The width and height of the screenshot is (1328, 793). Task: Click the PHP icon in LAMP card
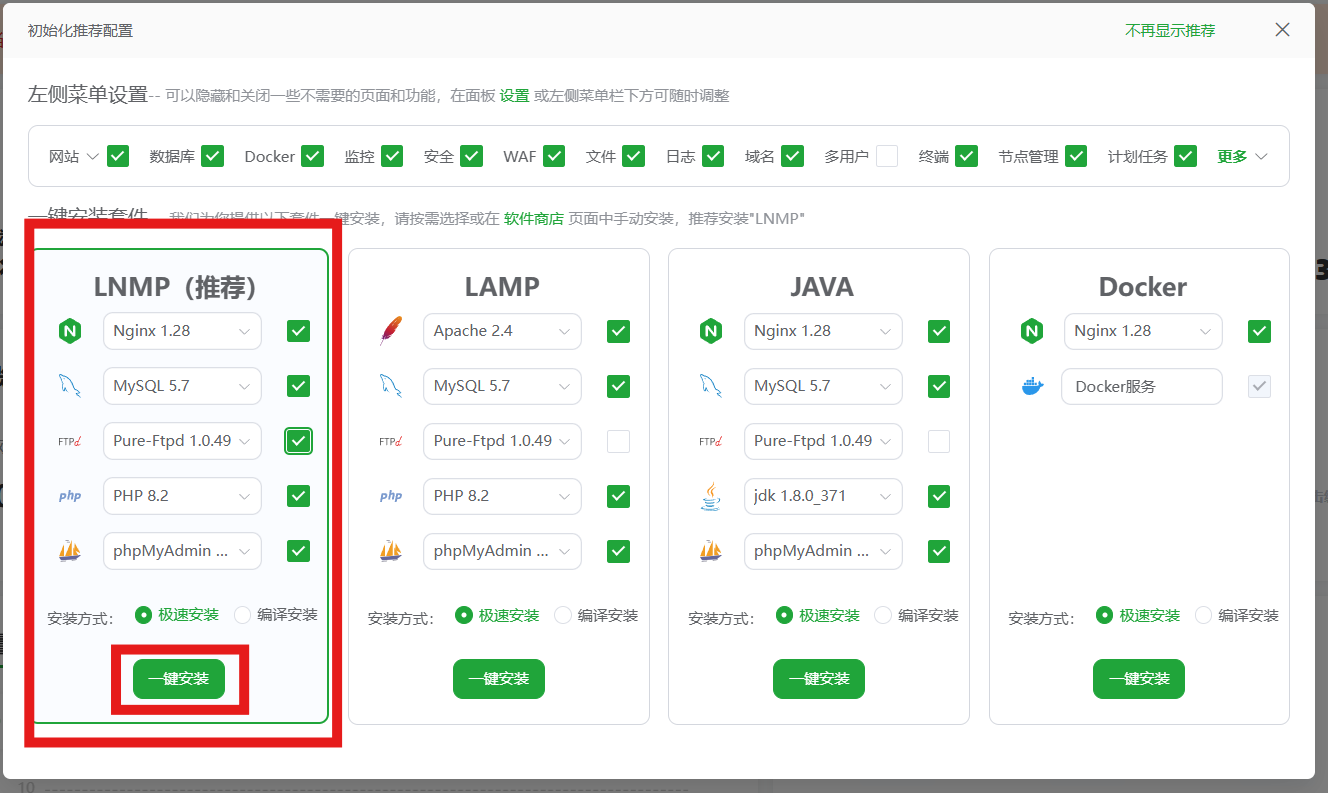[390, 496]
